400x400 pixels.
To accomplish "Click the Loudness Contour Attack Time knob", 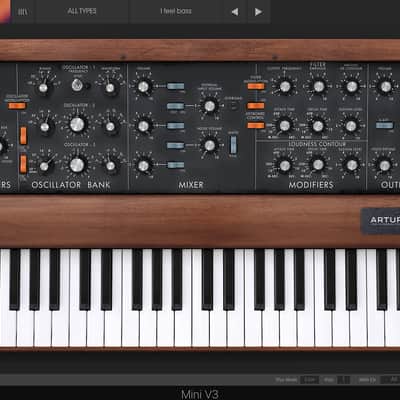I will [x=285, y=165].
